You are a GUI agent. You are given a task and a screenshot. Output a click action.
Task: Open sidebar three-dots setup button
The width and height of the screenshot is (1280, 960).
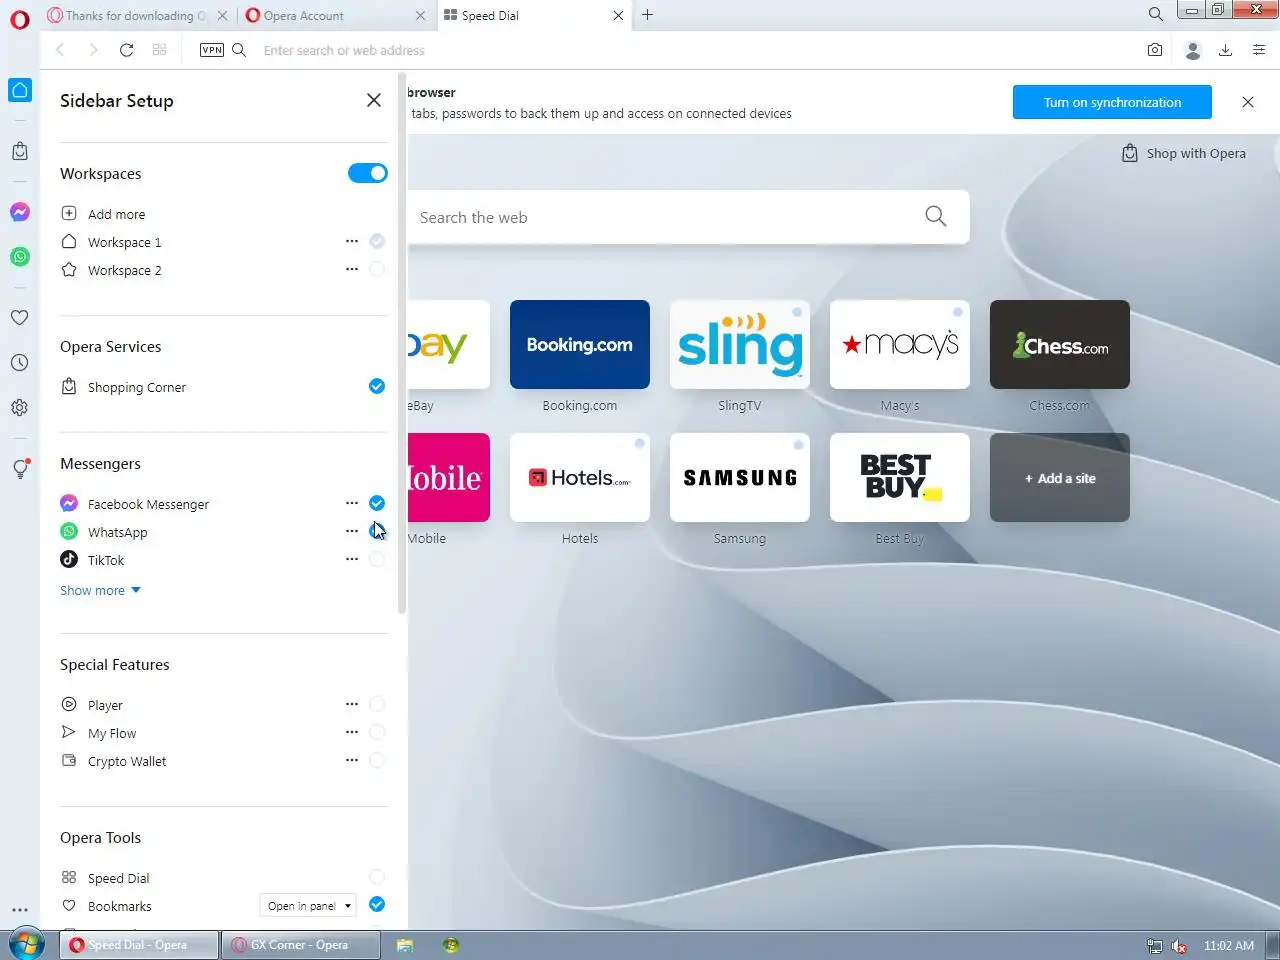(x=20, y=910)
